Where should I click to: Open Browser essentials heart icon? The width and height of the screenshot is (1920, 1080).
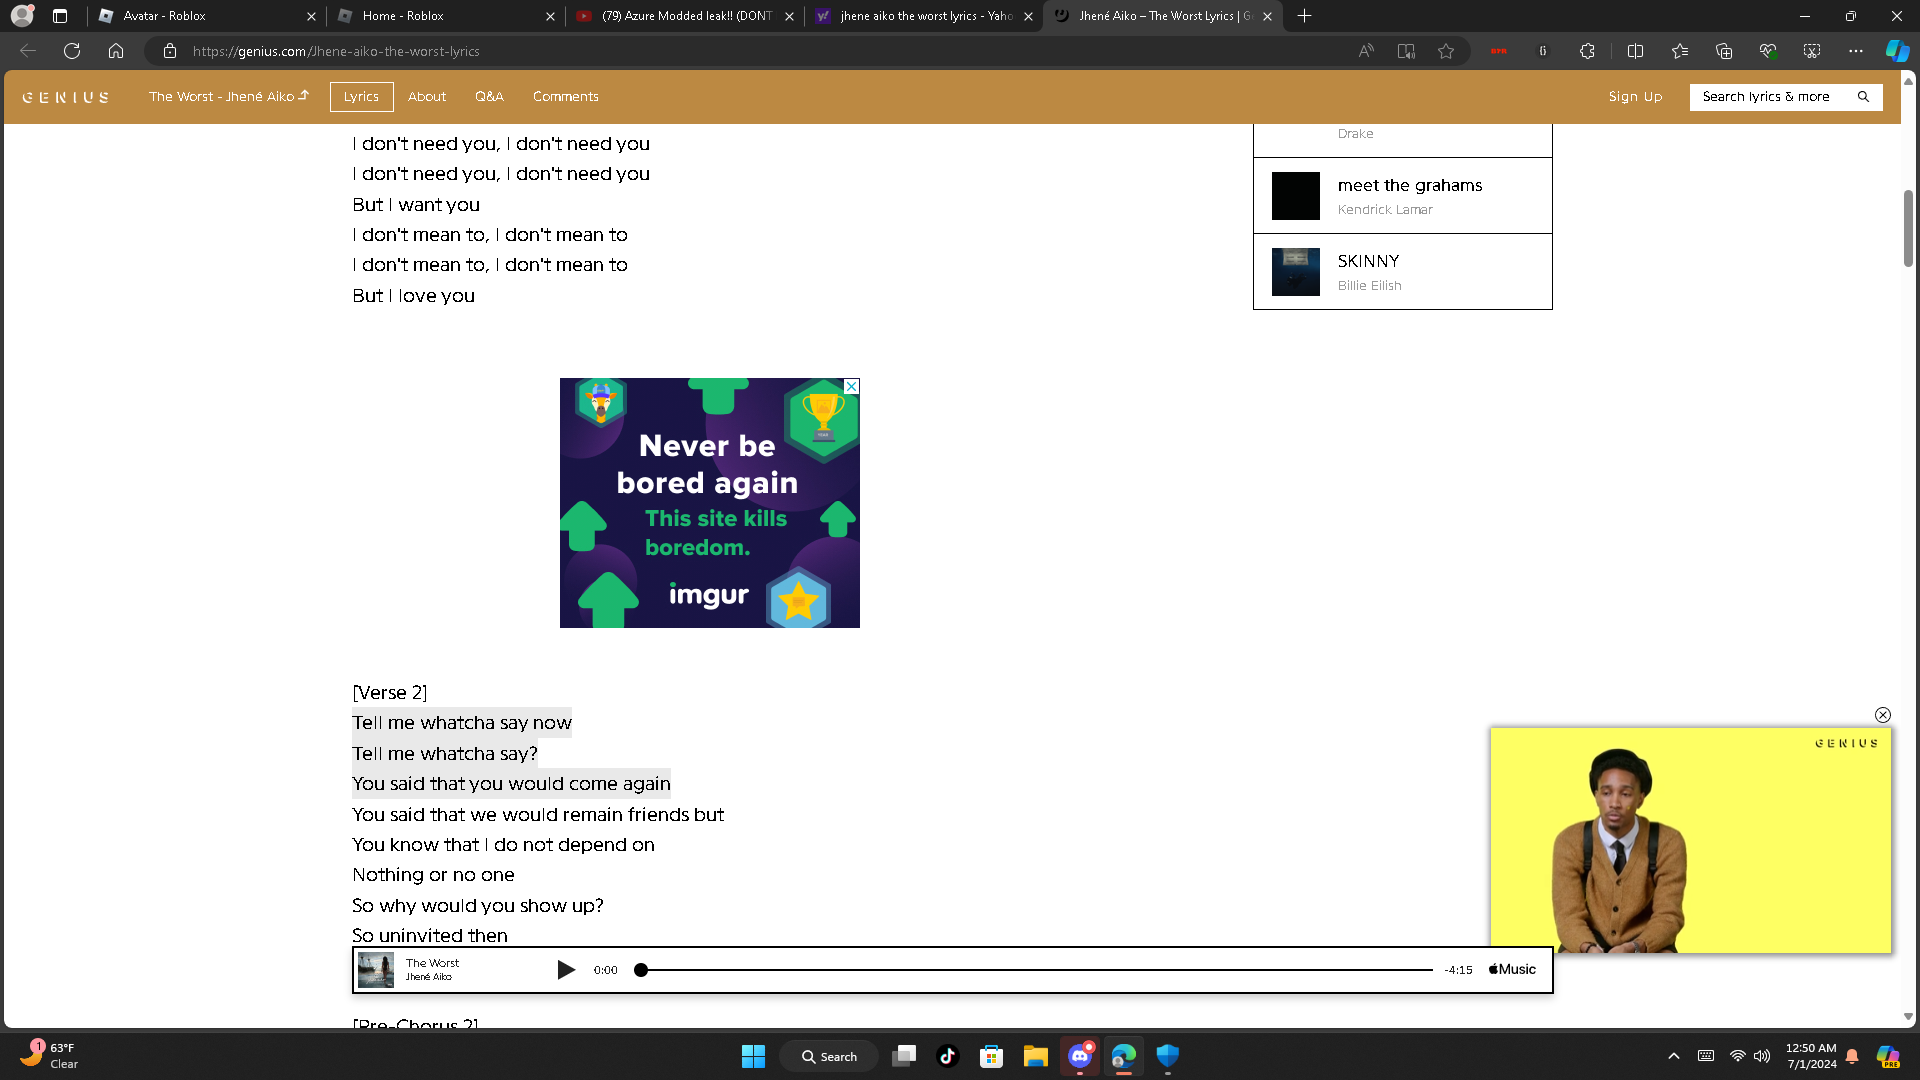(1768, 51)
